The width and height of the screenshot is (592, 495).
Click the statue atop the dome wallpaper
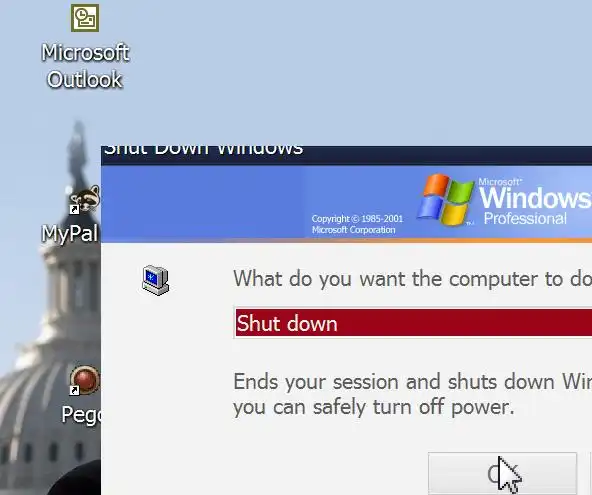point(78,151)
